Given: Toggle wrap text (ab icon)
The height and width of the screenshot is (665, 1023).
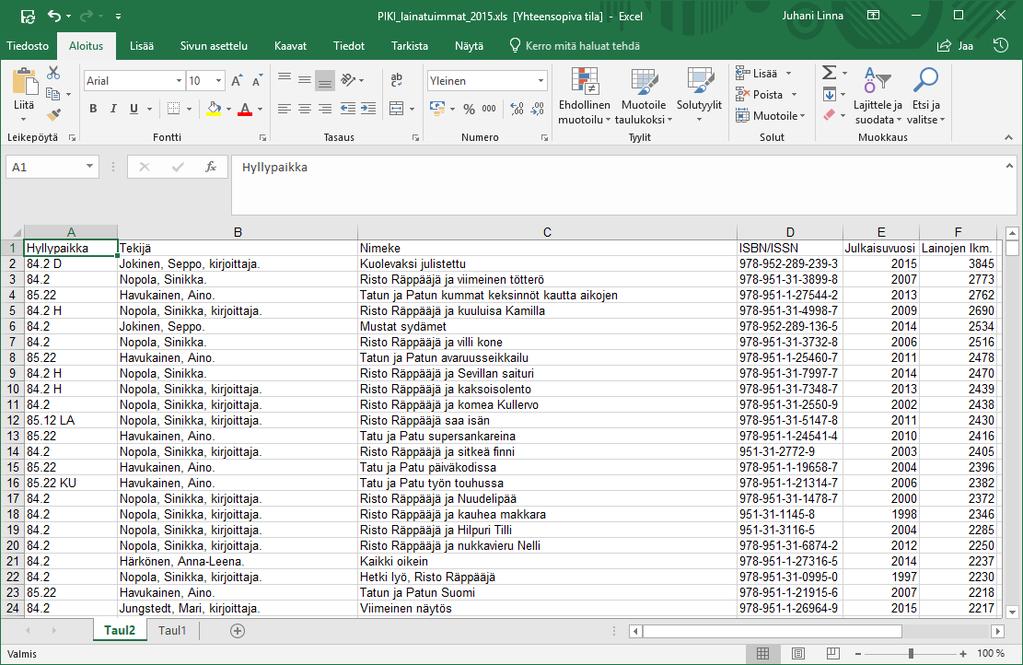Looking at the screenshot, I should [x=396, y=80].
